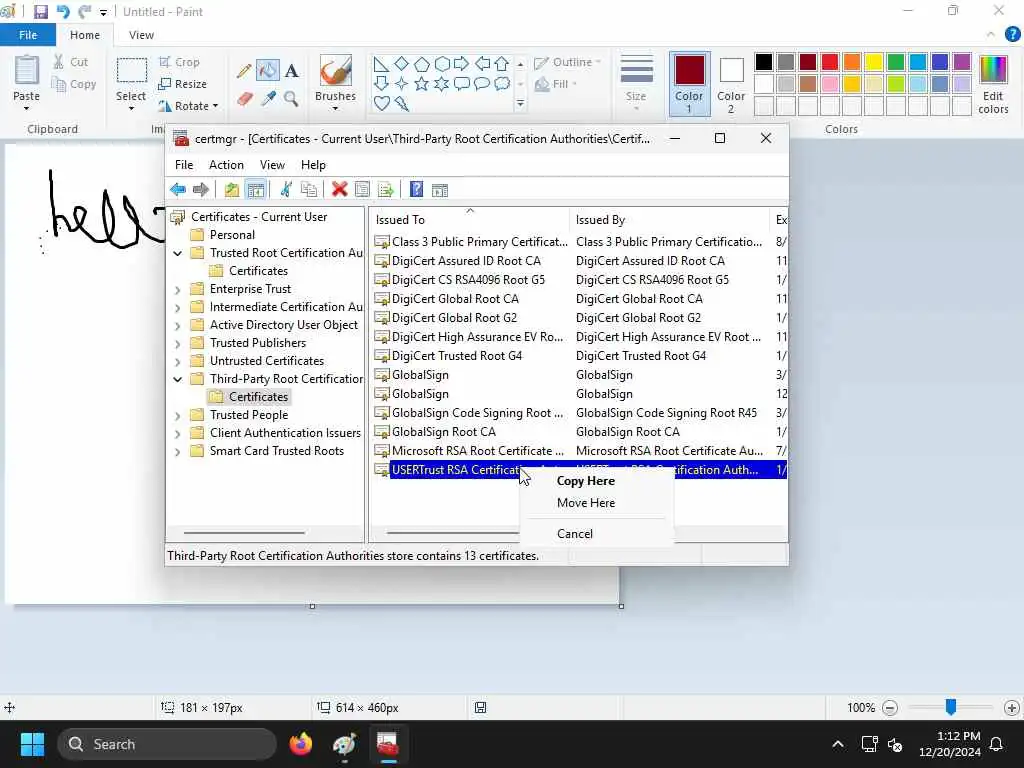
Task: Open the Action menu in certmgr
Action: point(226,165)
